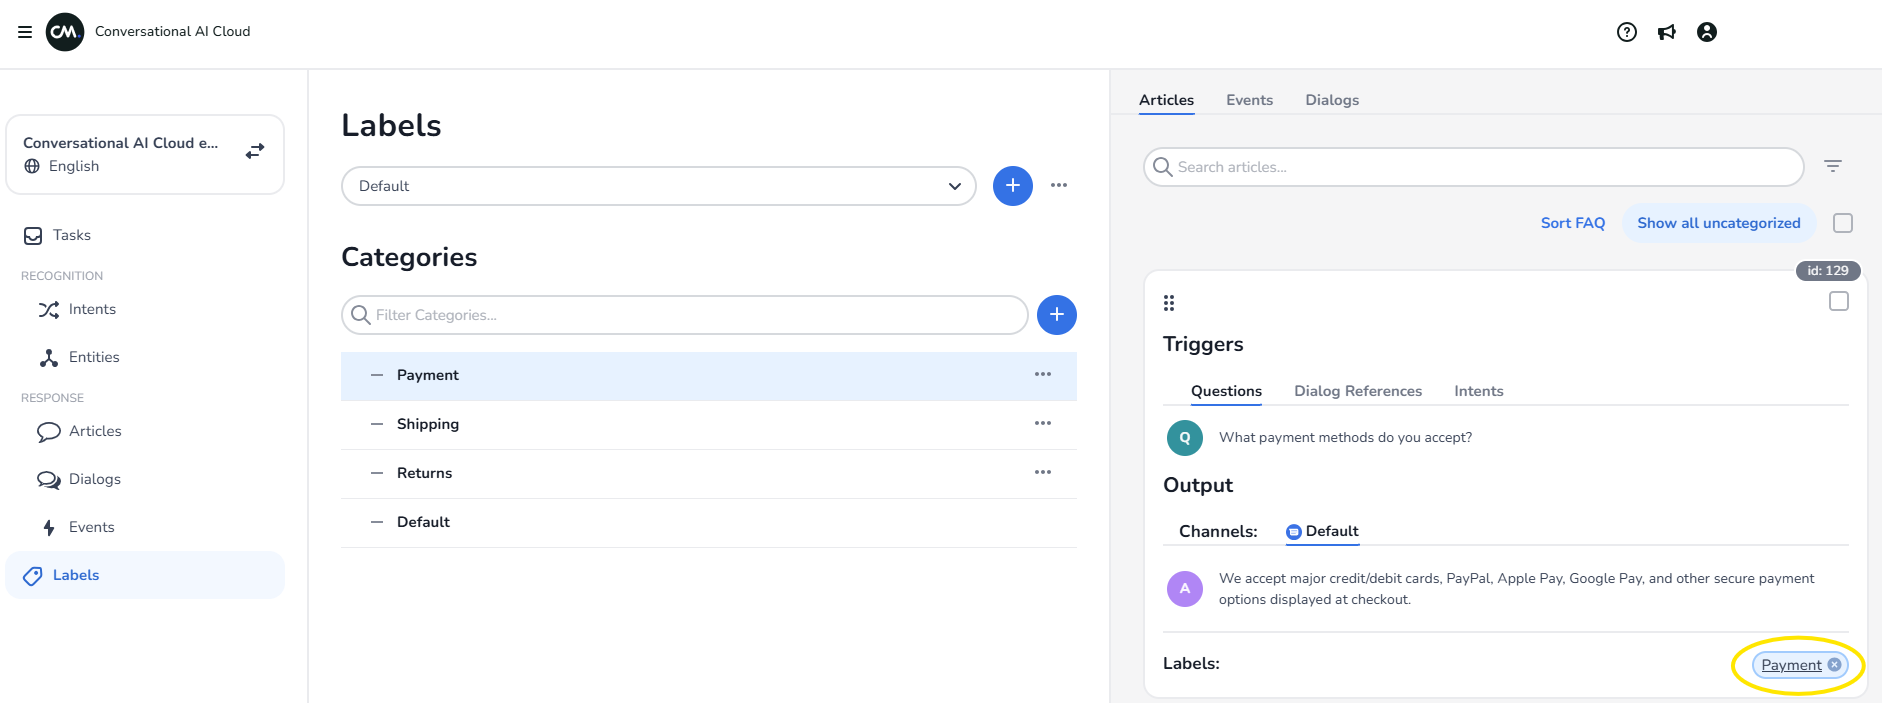This screenshot has height=703, width=1882.
Task: Click the blue plus button to add category
Action: [x=1056, y=315]
